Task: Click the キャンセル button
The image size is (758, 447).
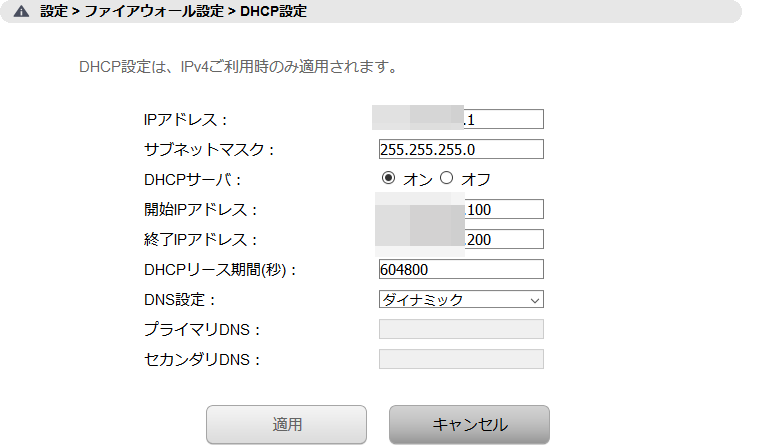Action: (x=469, y=424)
